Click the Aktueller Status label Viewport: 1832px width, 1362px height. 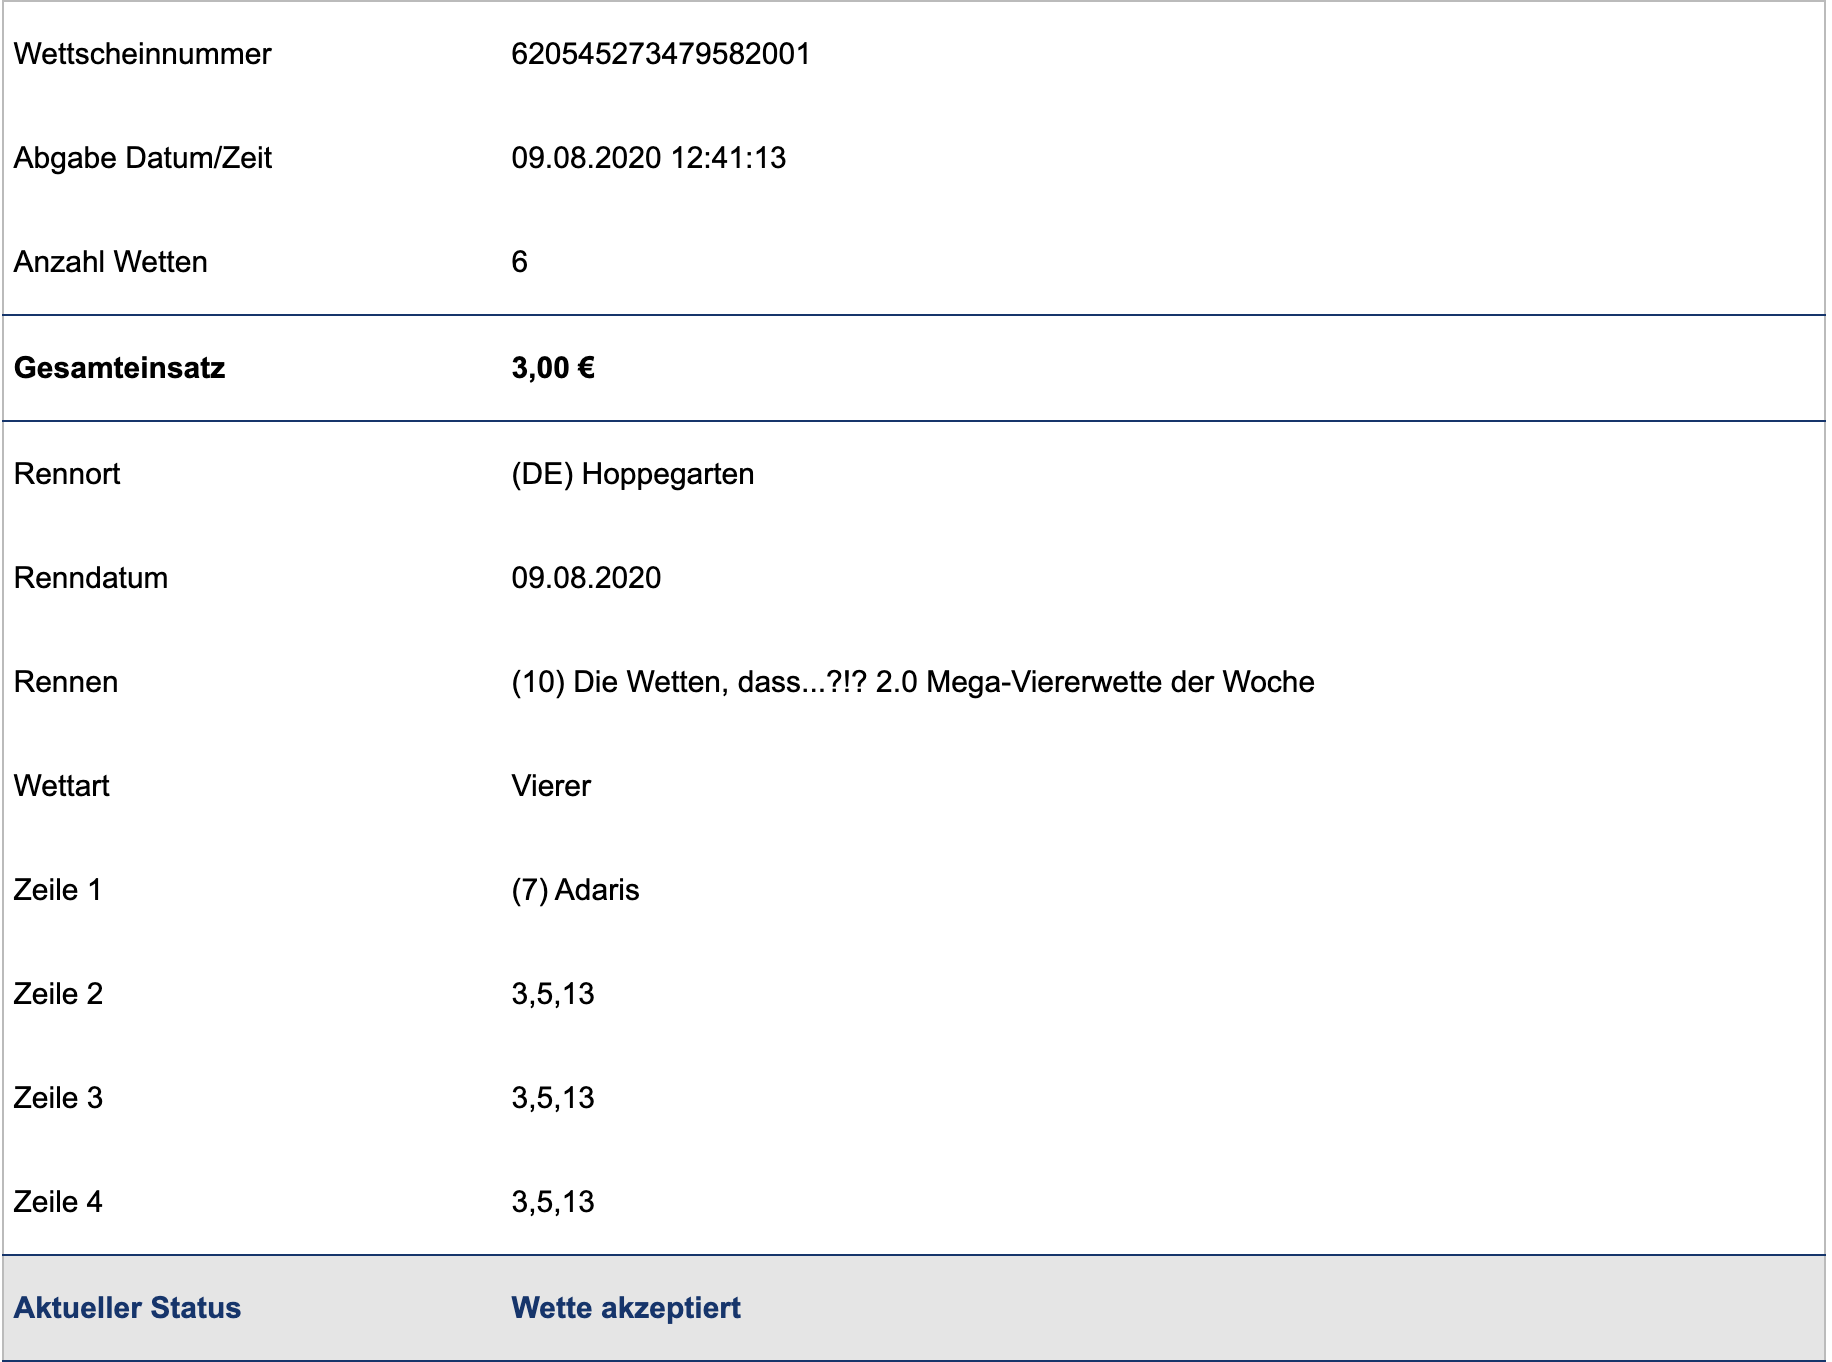tap(127, 1308)
